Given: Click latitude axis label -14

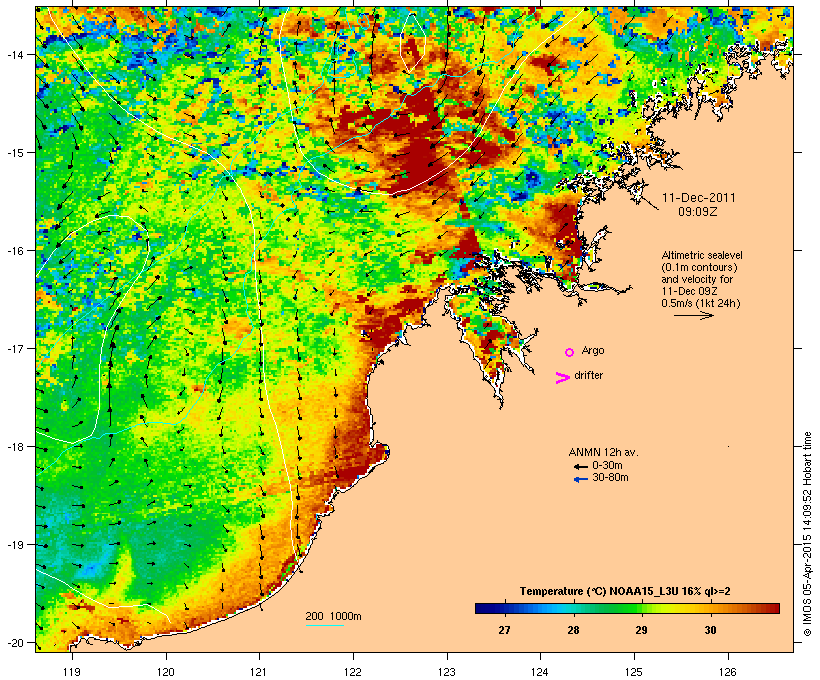Looking at the screenshot, I should point(15,54).
